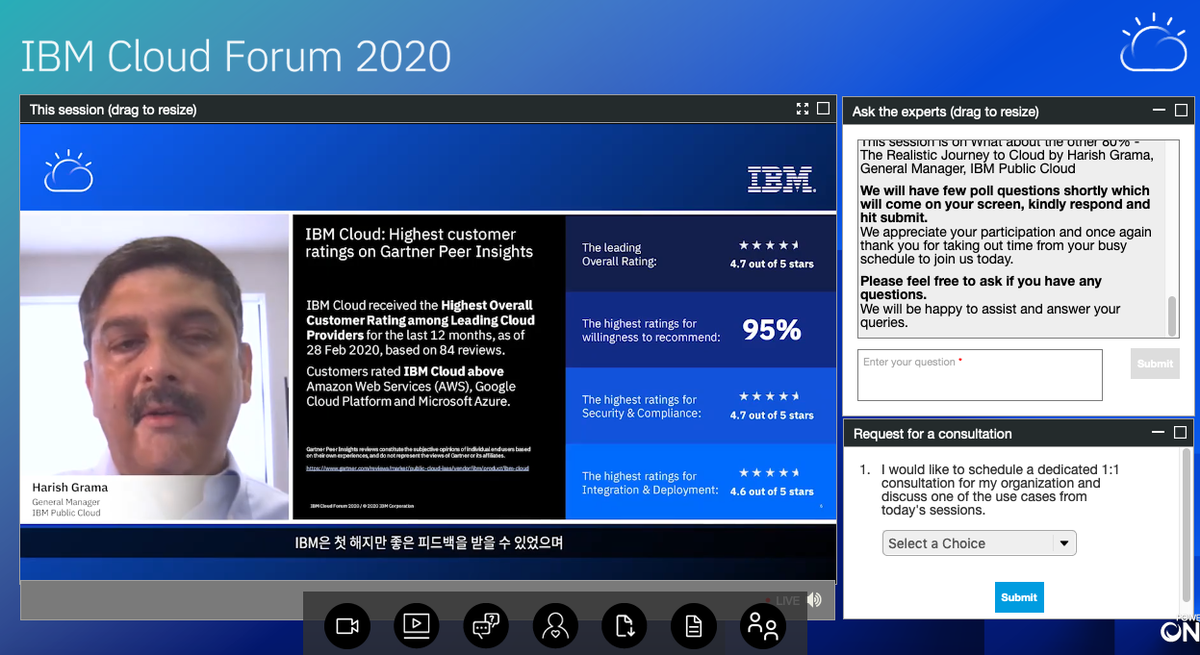Maximize the This session panel
Viewport: 1200px width, 655px height.
click(x=823, y=109)
